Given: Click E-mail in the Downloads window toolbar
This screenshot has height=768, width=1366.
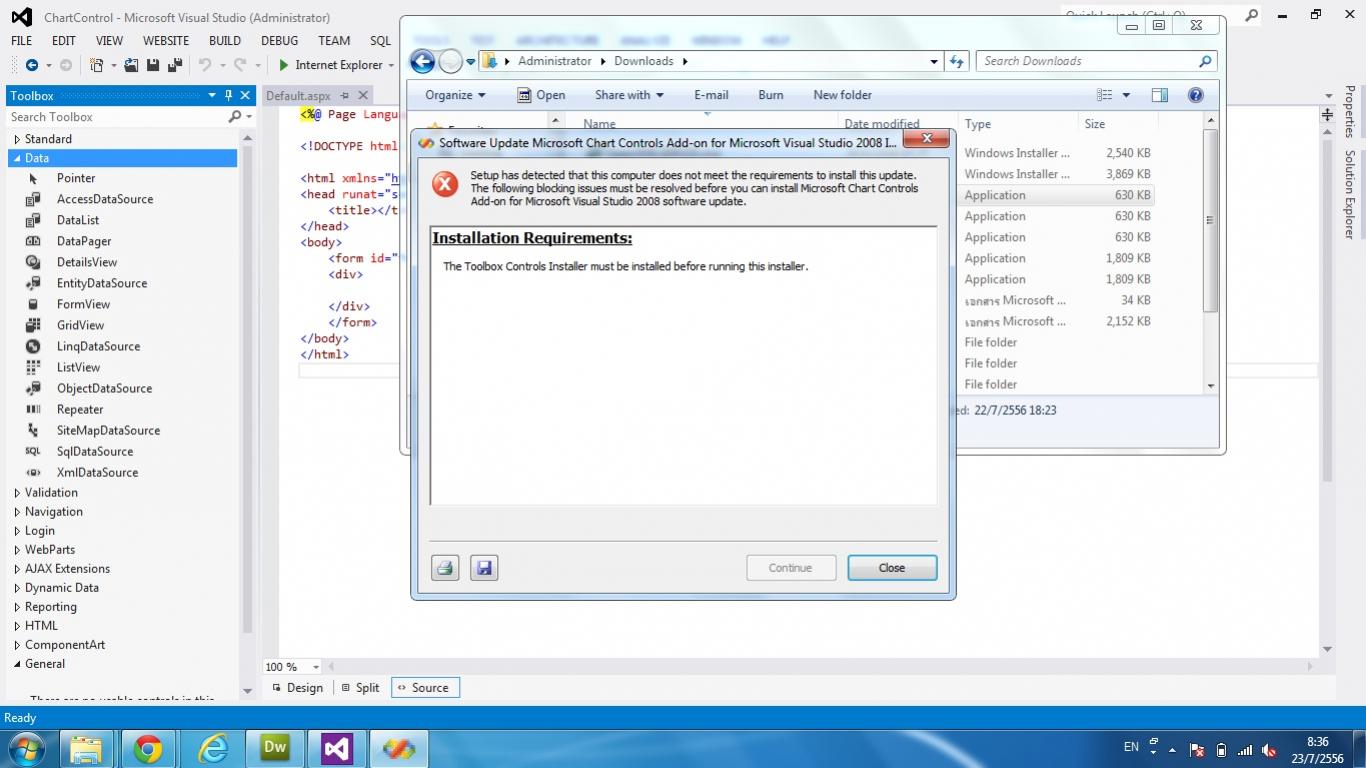Looking at the screenshot, I should click(x=711, y=95).
